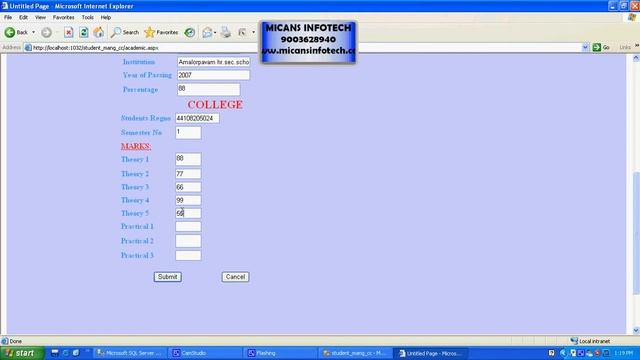Click the Theory 3 marks field
The width and height of the screenshot is (640, 360).
tap(188, 187)
